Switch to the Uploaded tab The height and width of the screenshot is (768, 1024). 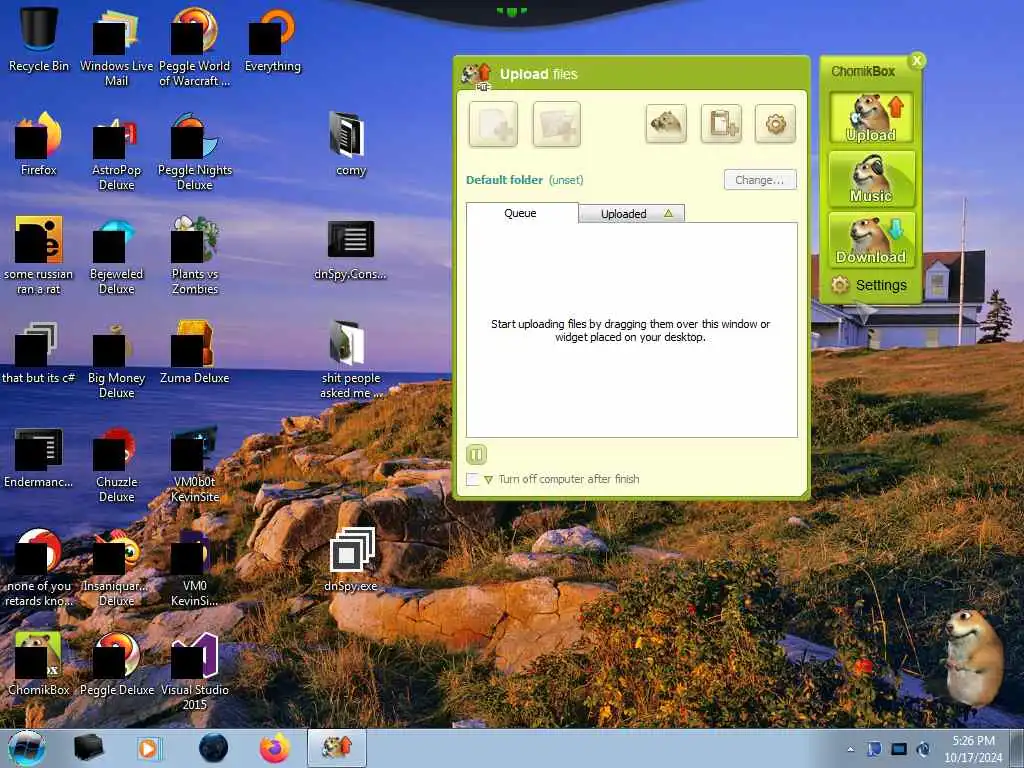632,214
